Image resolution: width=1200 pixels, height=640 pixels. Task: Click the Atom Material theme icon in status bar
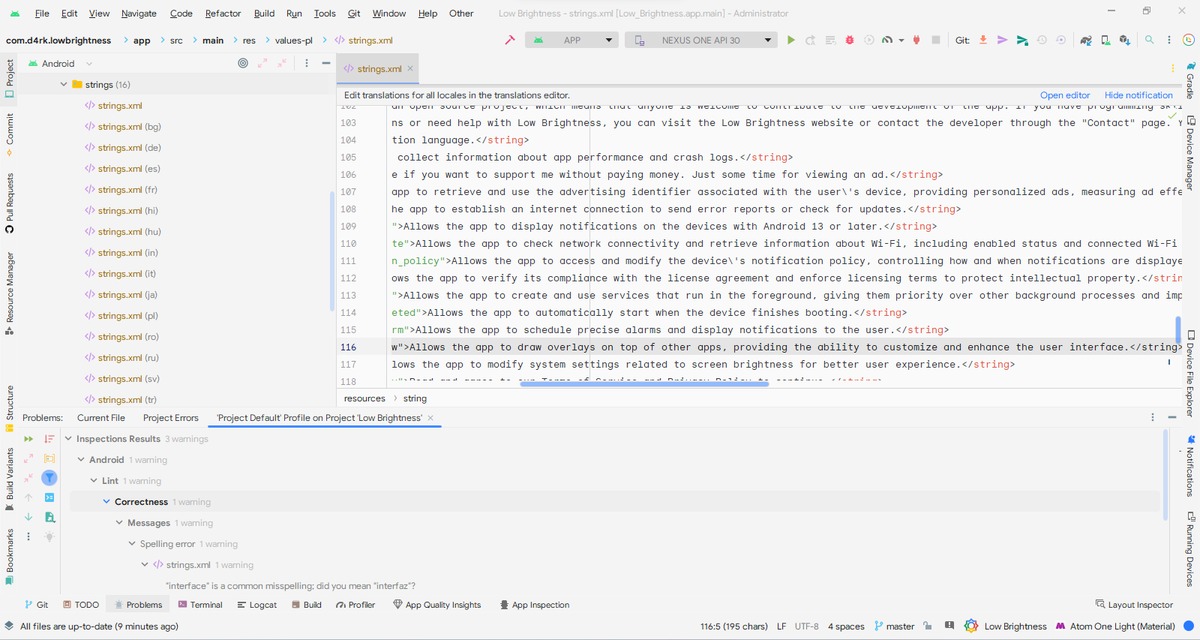[1061, 626]
